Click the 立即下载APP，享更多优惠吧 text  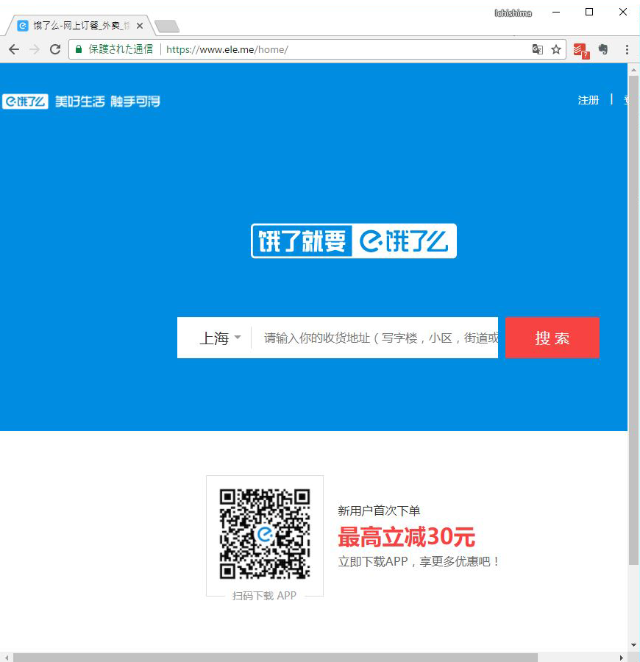click(419, 562)
